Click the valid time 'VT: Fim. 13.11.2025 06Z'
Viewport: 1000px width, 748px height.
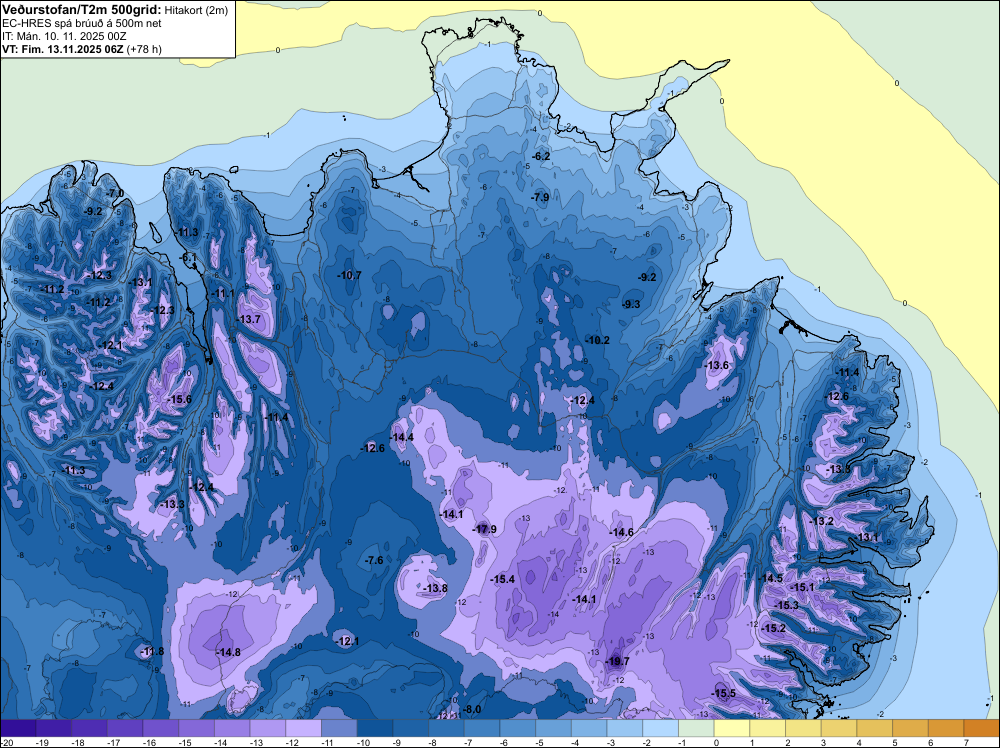pyautogui.click(x=62, y=49)
